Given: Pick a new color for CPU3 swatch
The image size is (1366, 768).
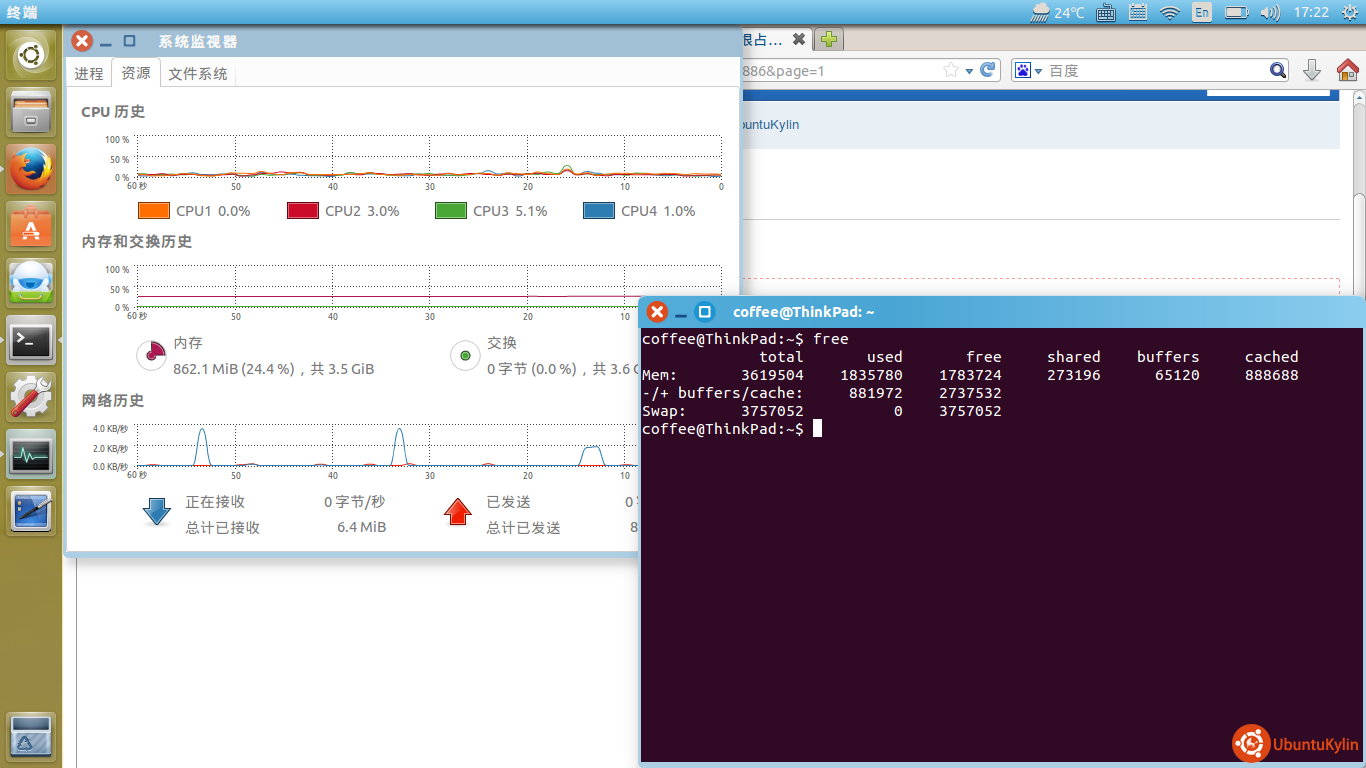Looking at the screenshot, I should point(450,211).
